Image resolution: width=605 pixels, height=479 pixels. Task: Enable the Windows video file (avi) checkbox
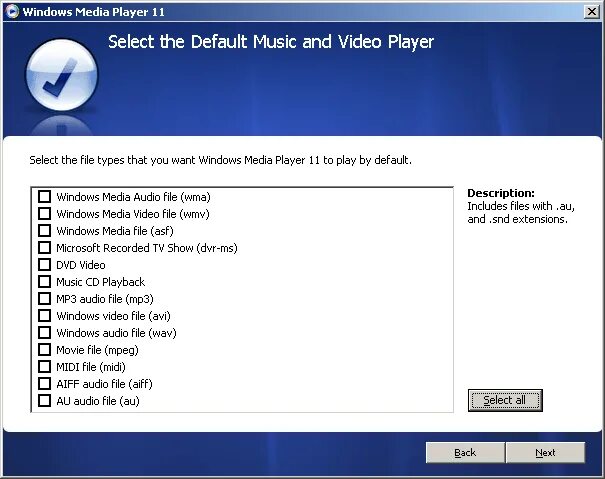coord(44,315)
